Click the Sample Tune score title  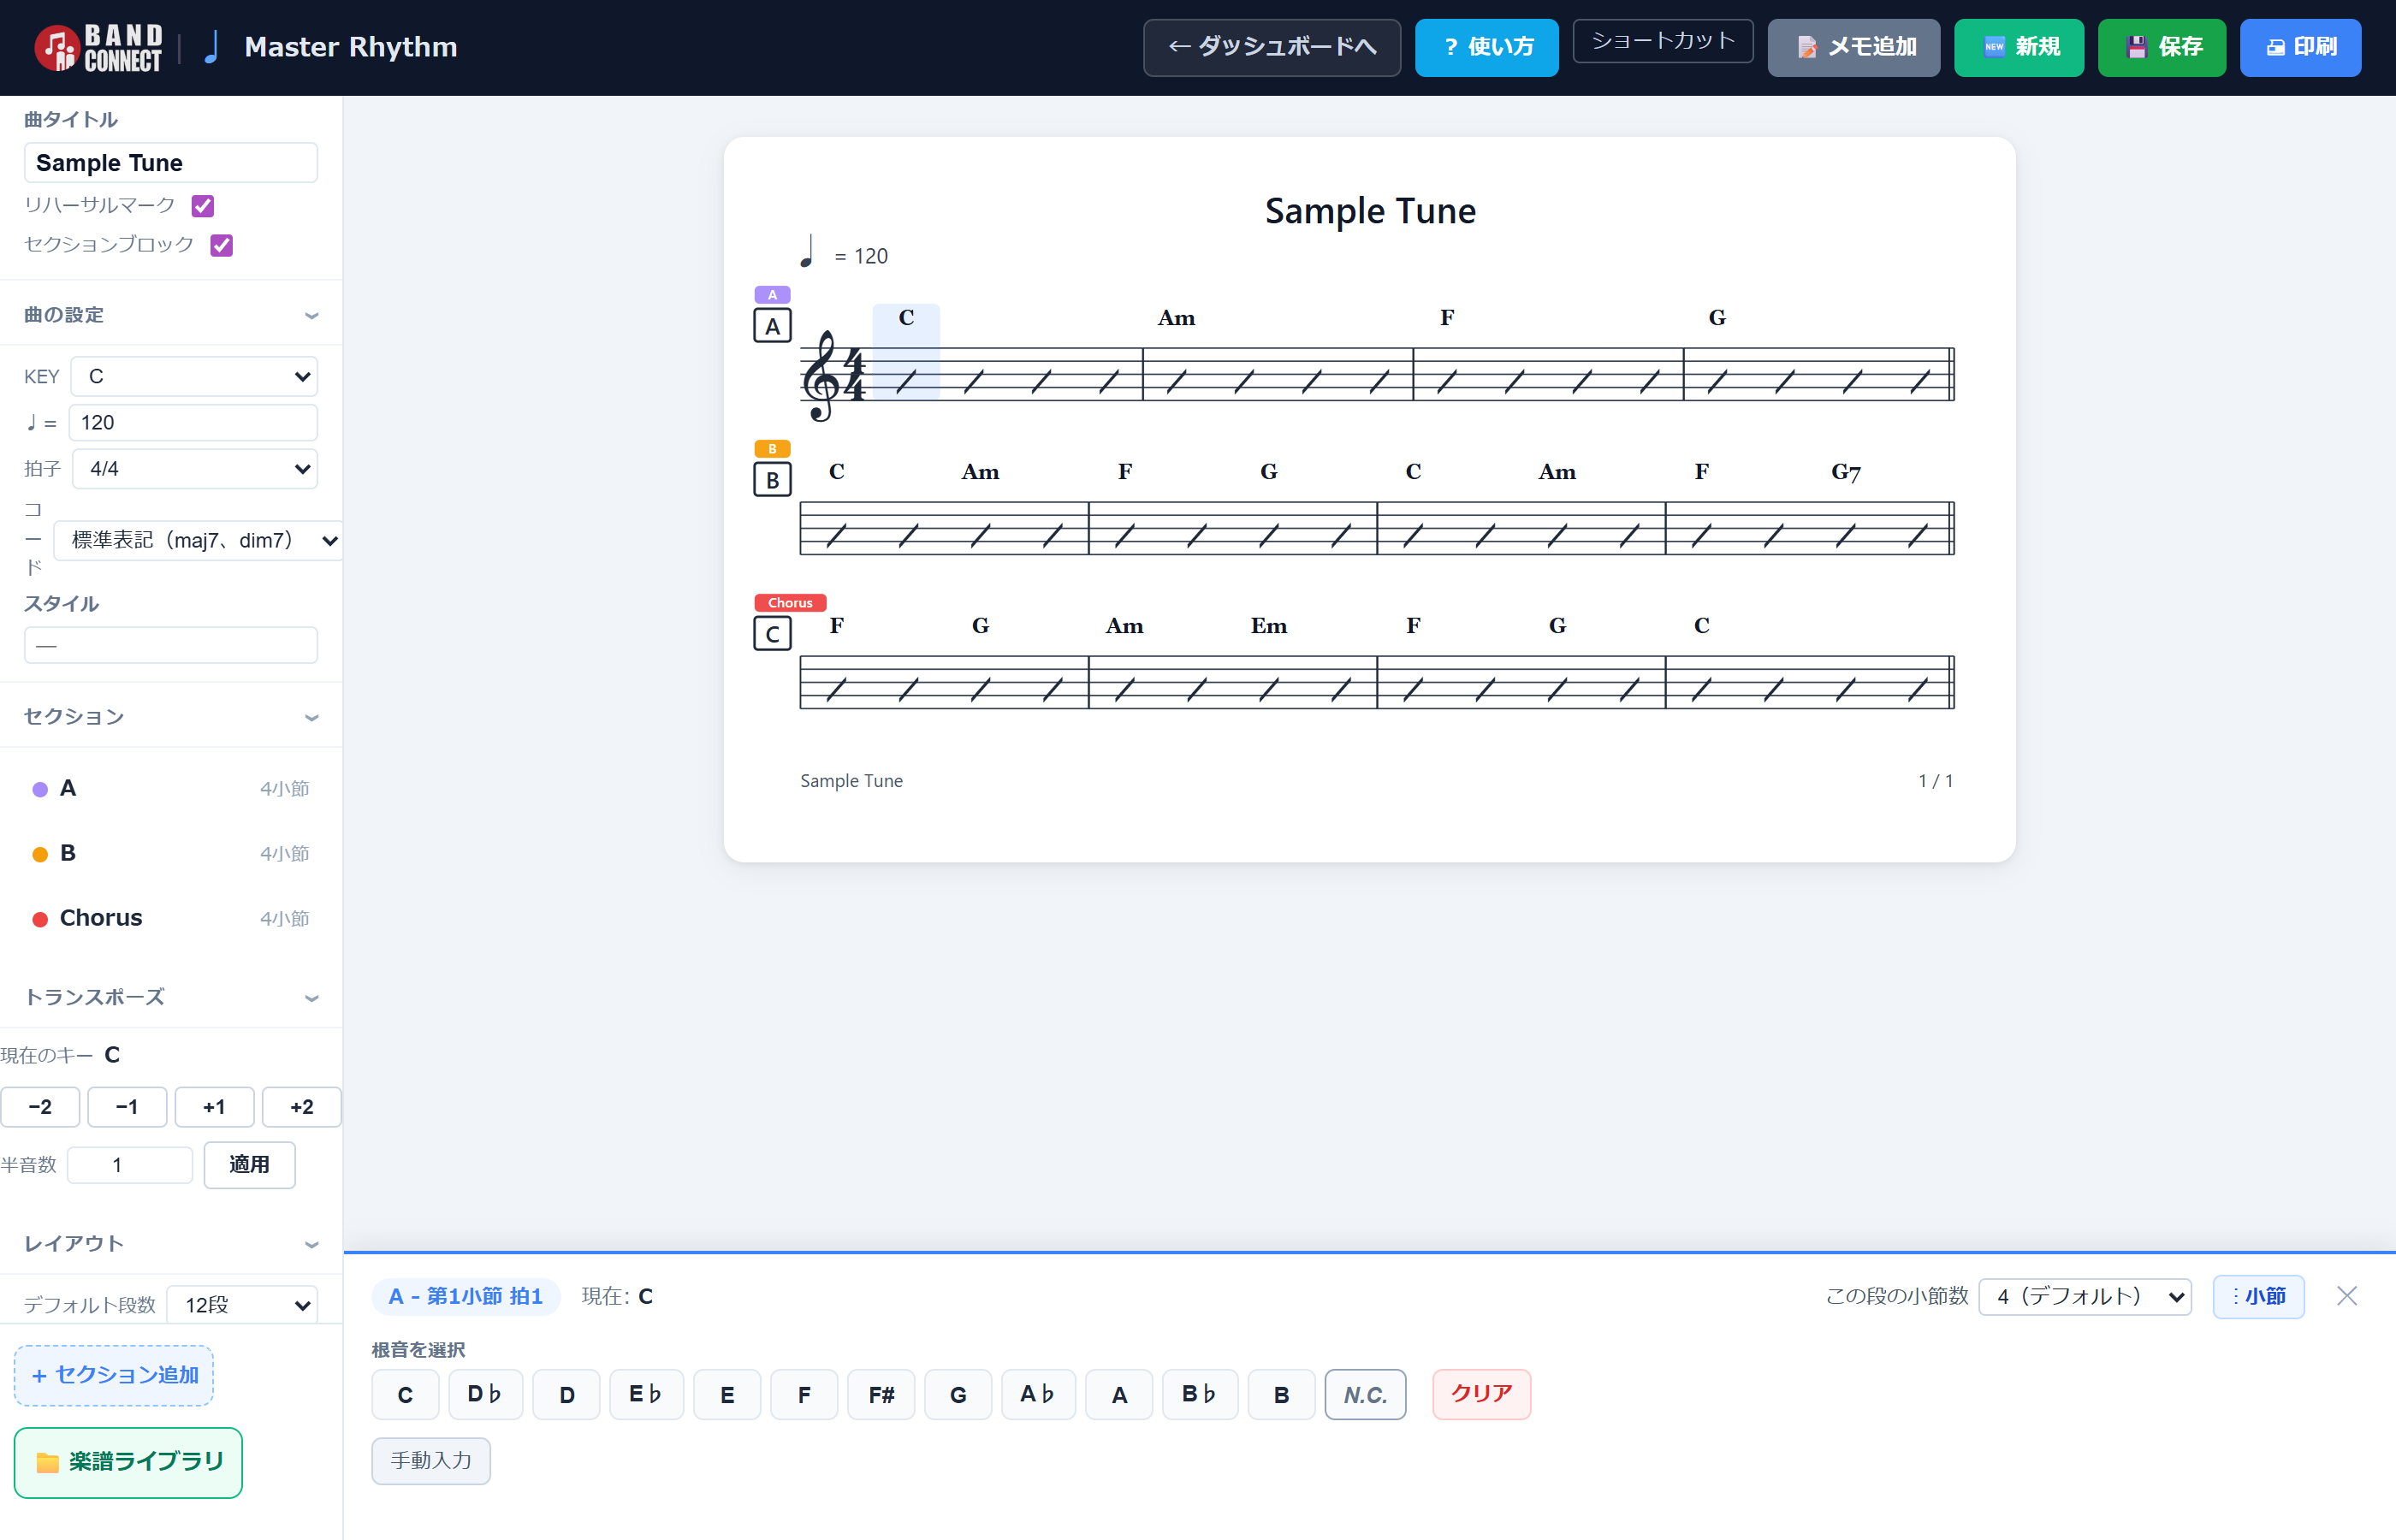point(1370,211)
